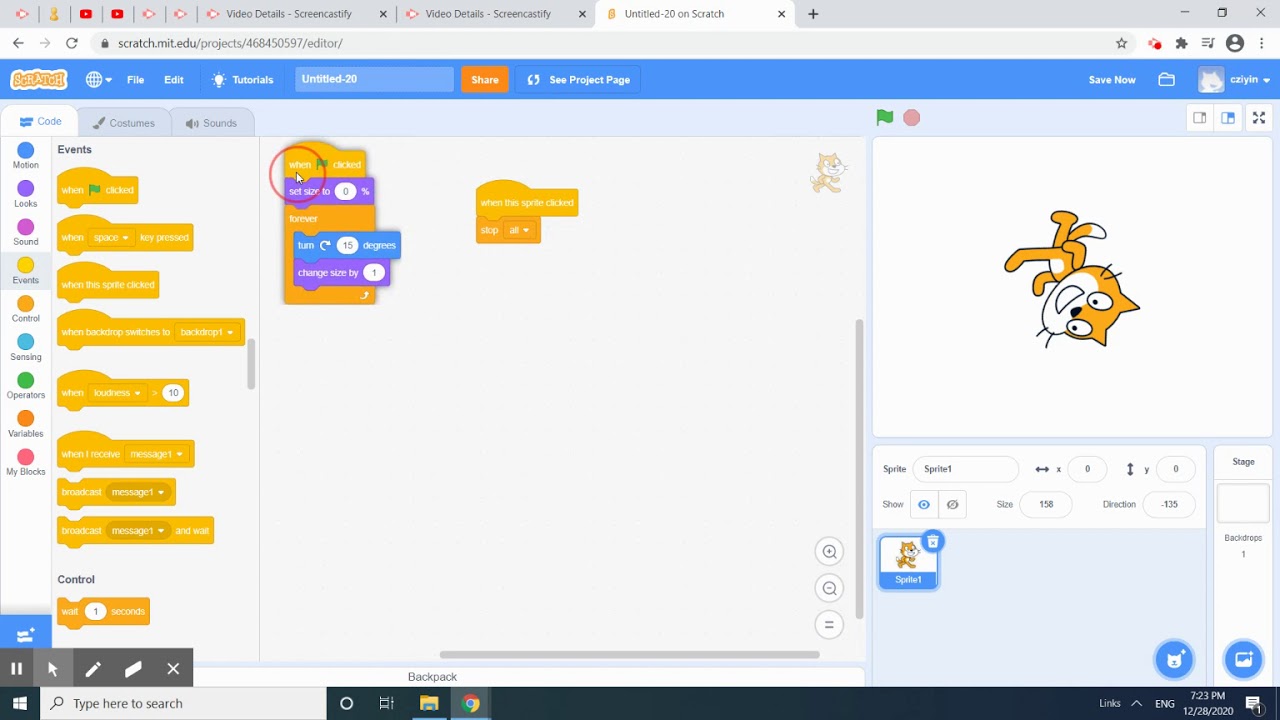Screen dimensions: 1280x720
Task: Open the stop all dropdown in workspace
Action: [519, 230]
